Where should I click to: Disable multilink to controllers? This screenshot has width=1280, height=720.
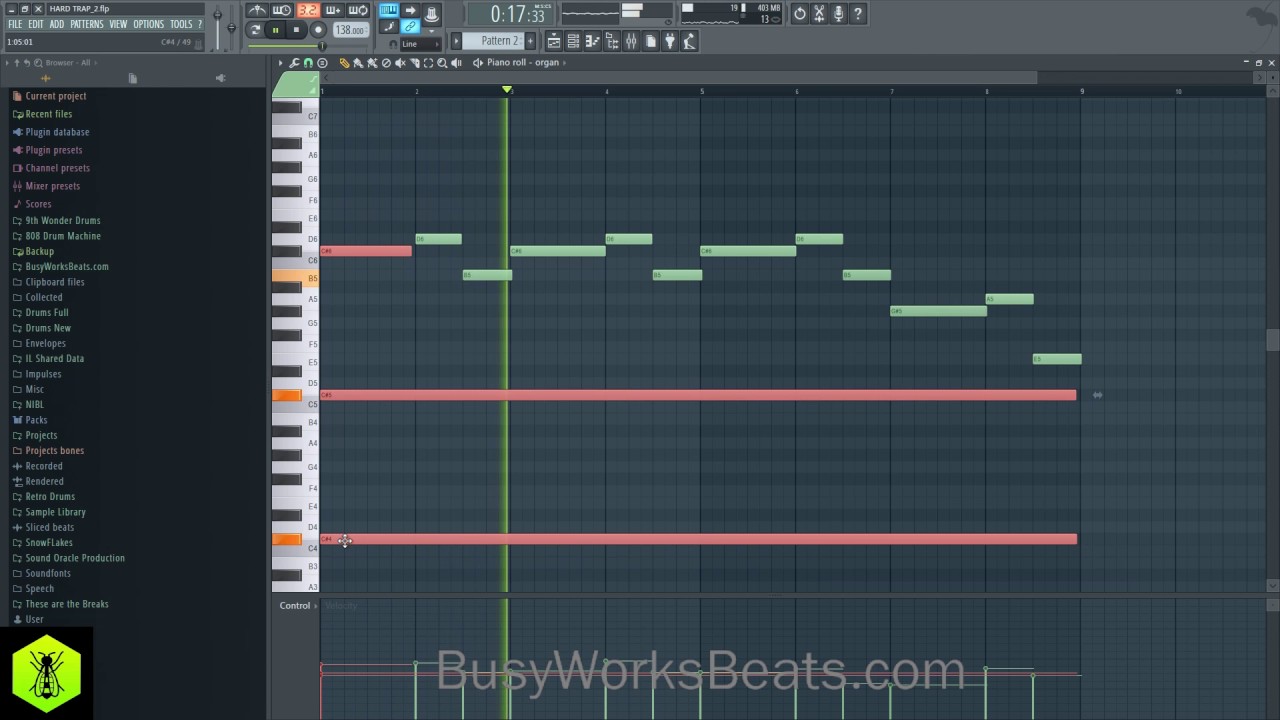click(410, 27)
